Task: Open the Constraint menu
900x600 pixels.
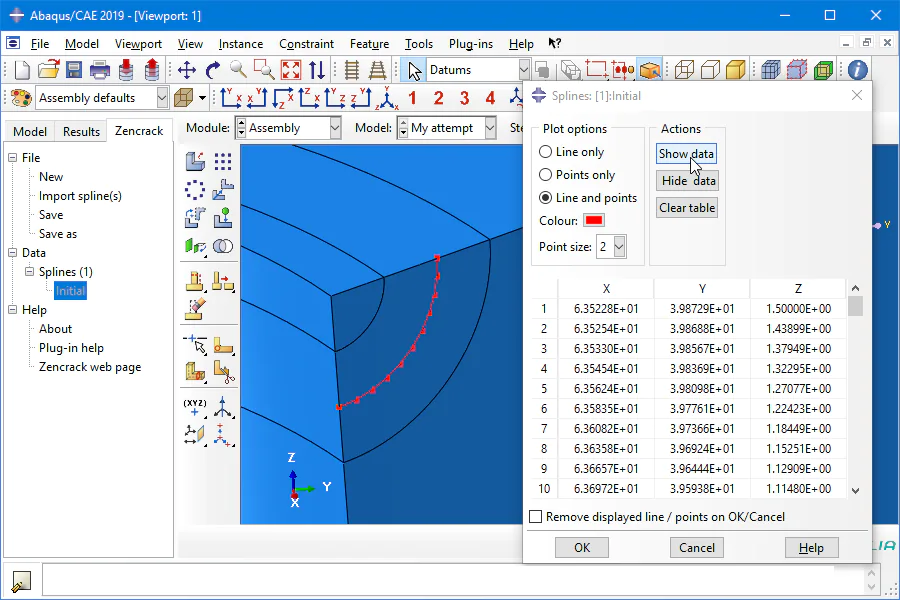Action: pyautogui.click(x=307, y=44)
